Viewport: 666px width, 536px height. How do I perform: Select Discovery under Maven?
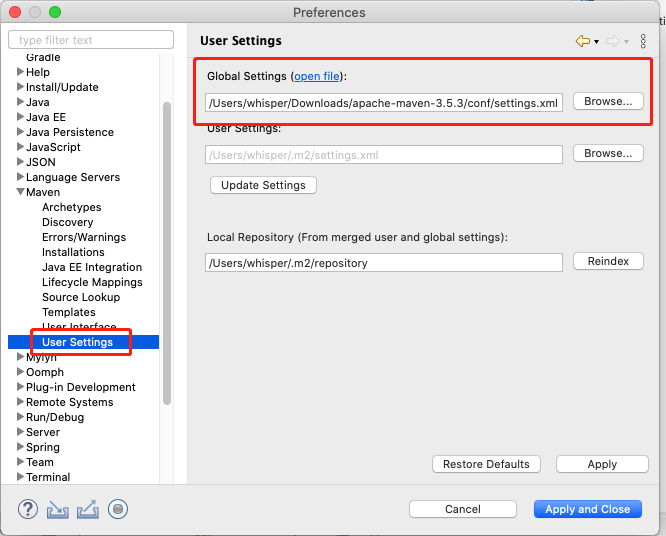pyautogui.click(x=68, y=222)
